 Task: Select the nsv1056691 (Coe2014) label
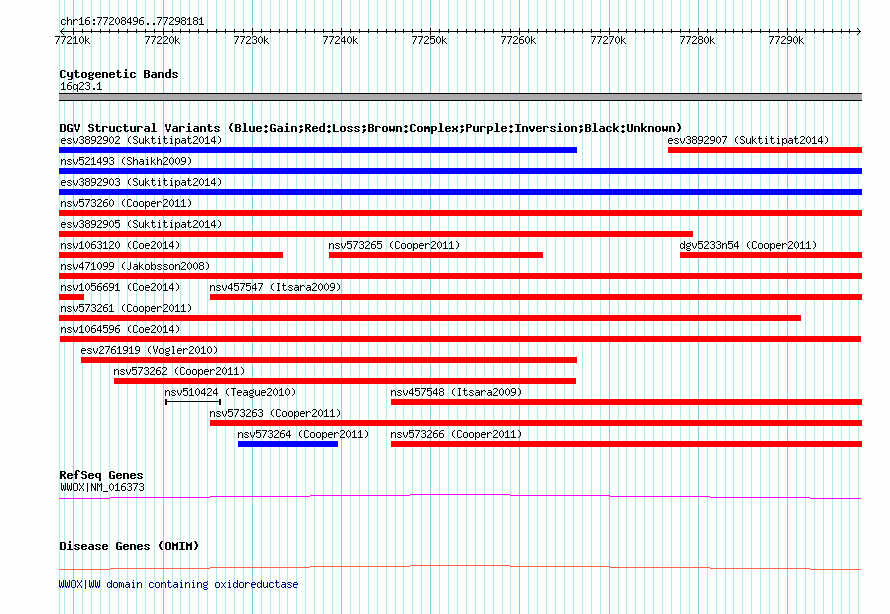[x=120, y=287]
